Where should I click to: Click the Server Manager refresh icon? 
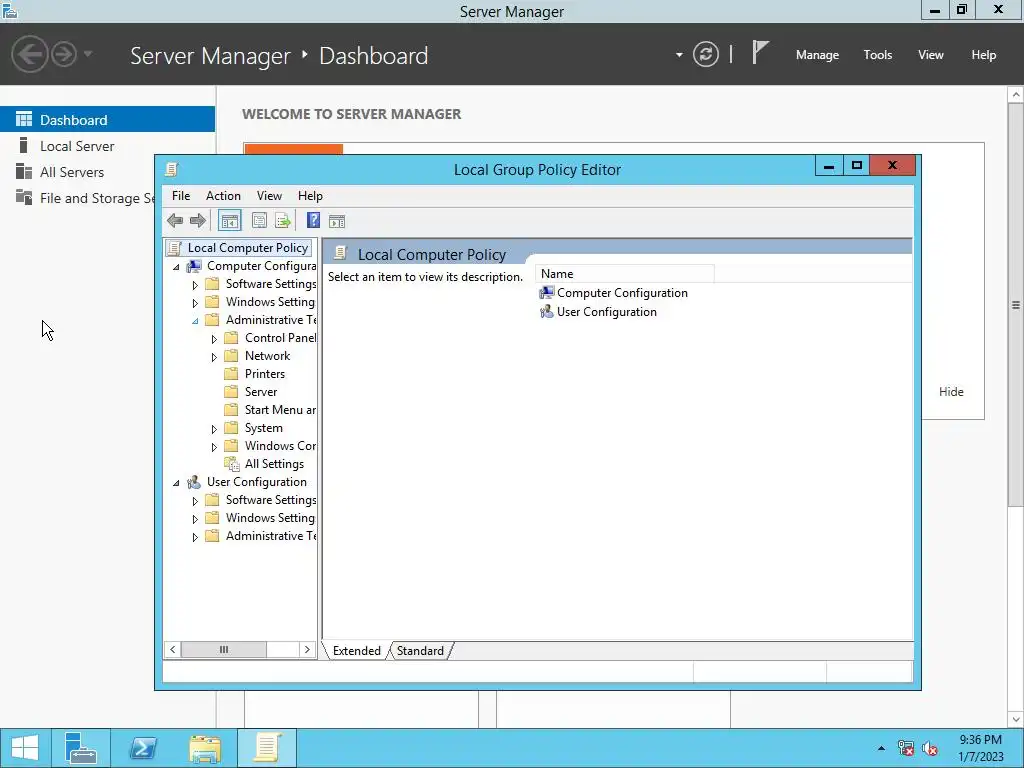coord(705,54)
